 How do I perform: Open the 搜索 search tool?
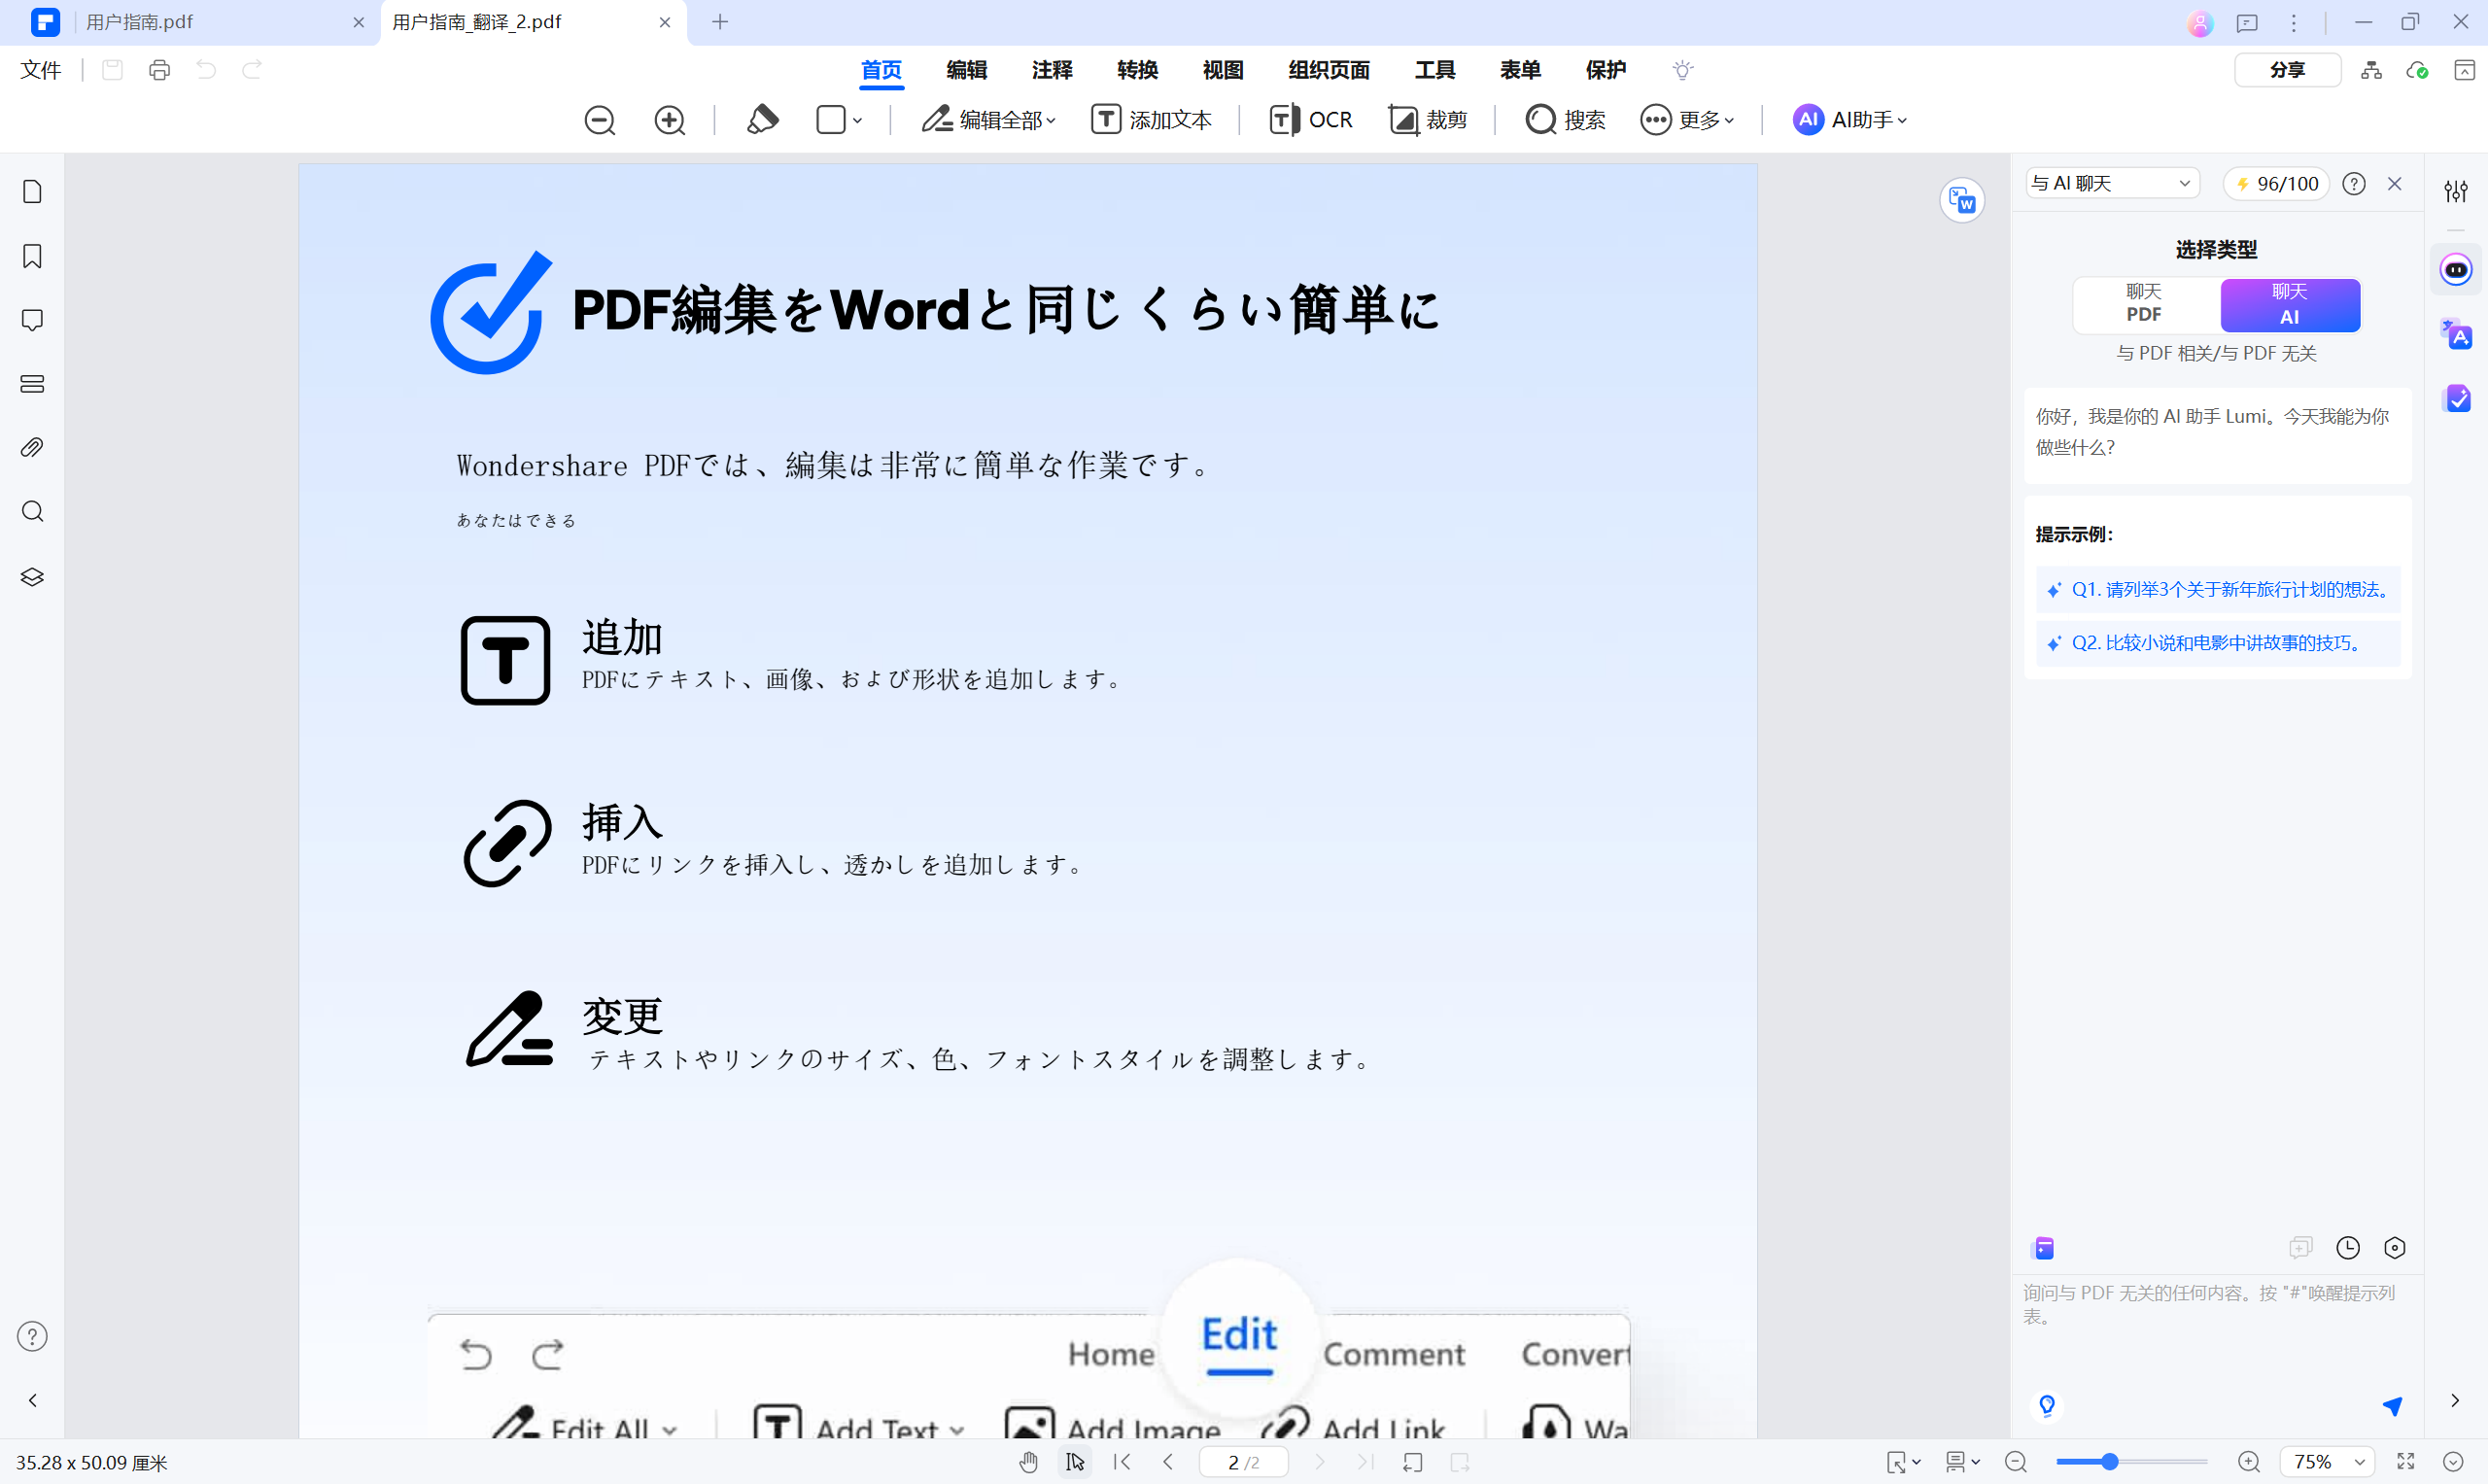click(x=1565, y=120)
